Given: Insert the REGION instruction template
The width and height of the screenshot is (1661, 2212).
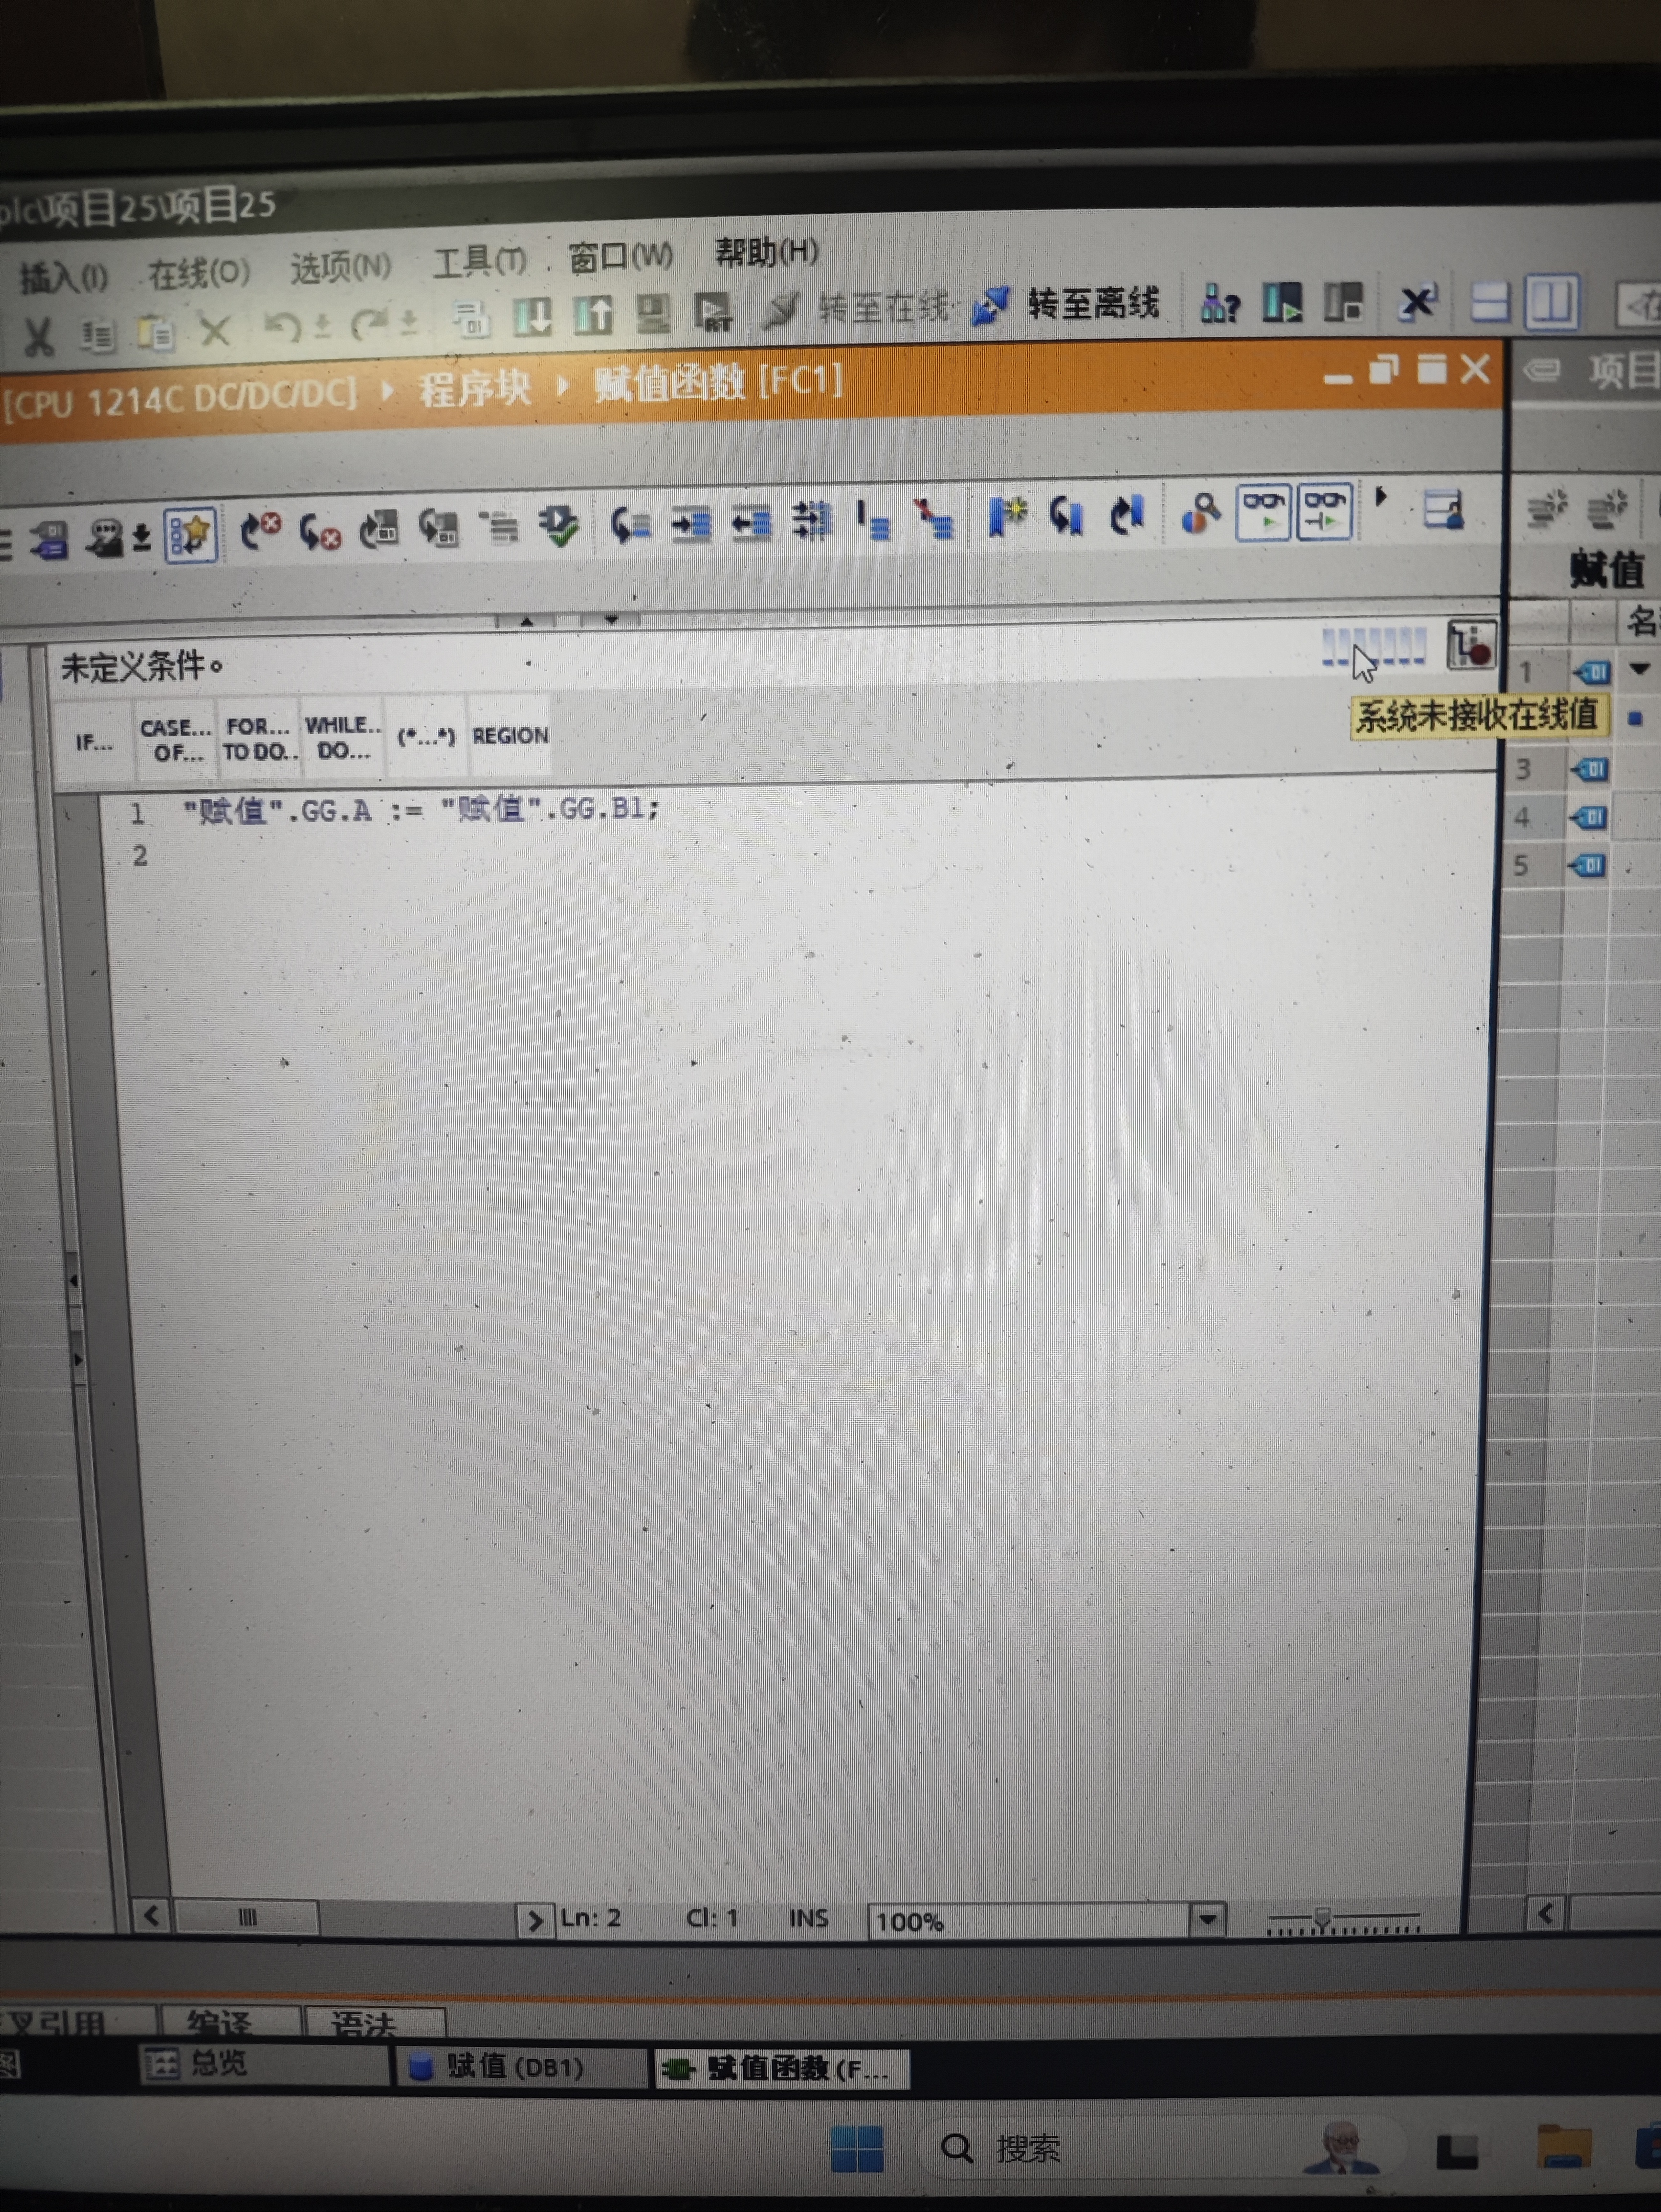Looking at the screenshot, I should [x=510, y=736].
